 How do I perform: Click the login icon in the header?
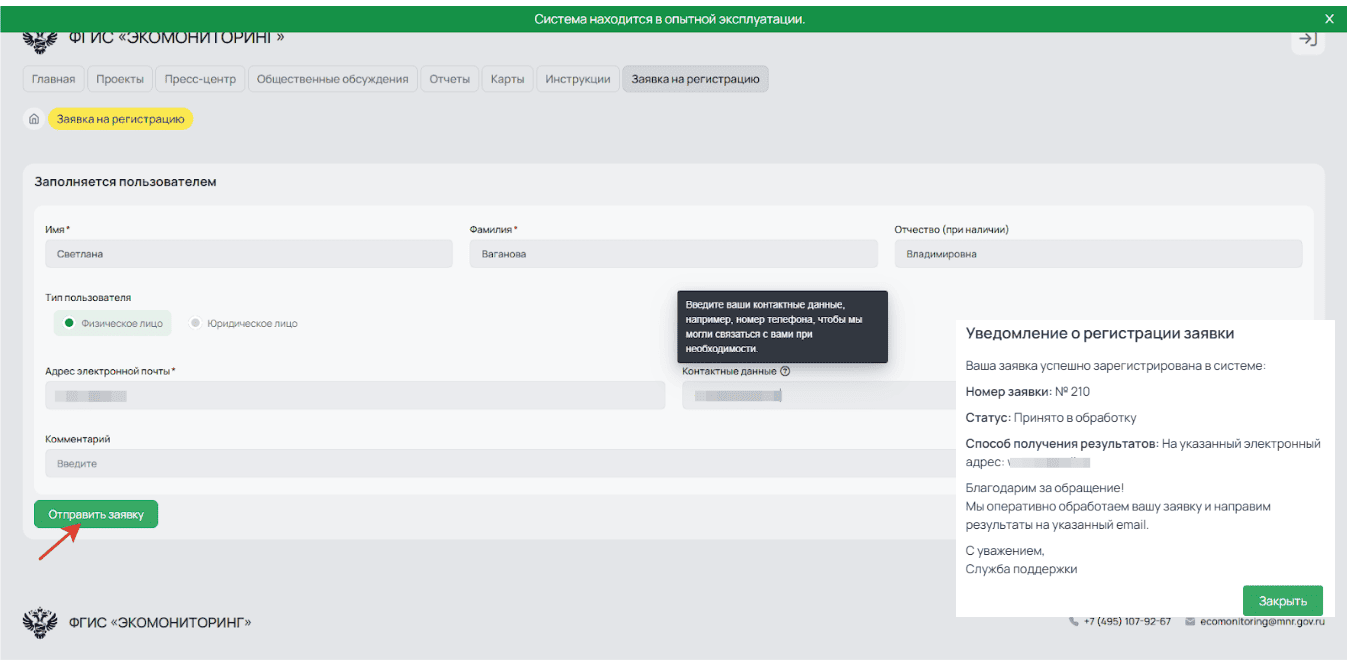click(x=1307, y=40)
